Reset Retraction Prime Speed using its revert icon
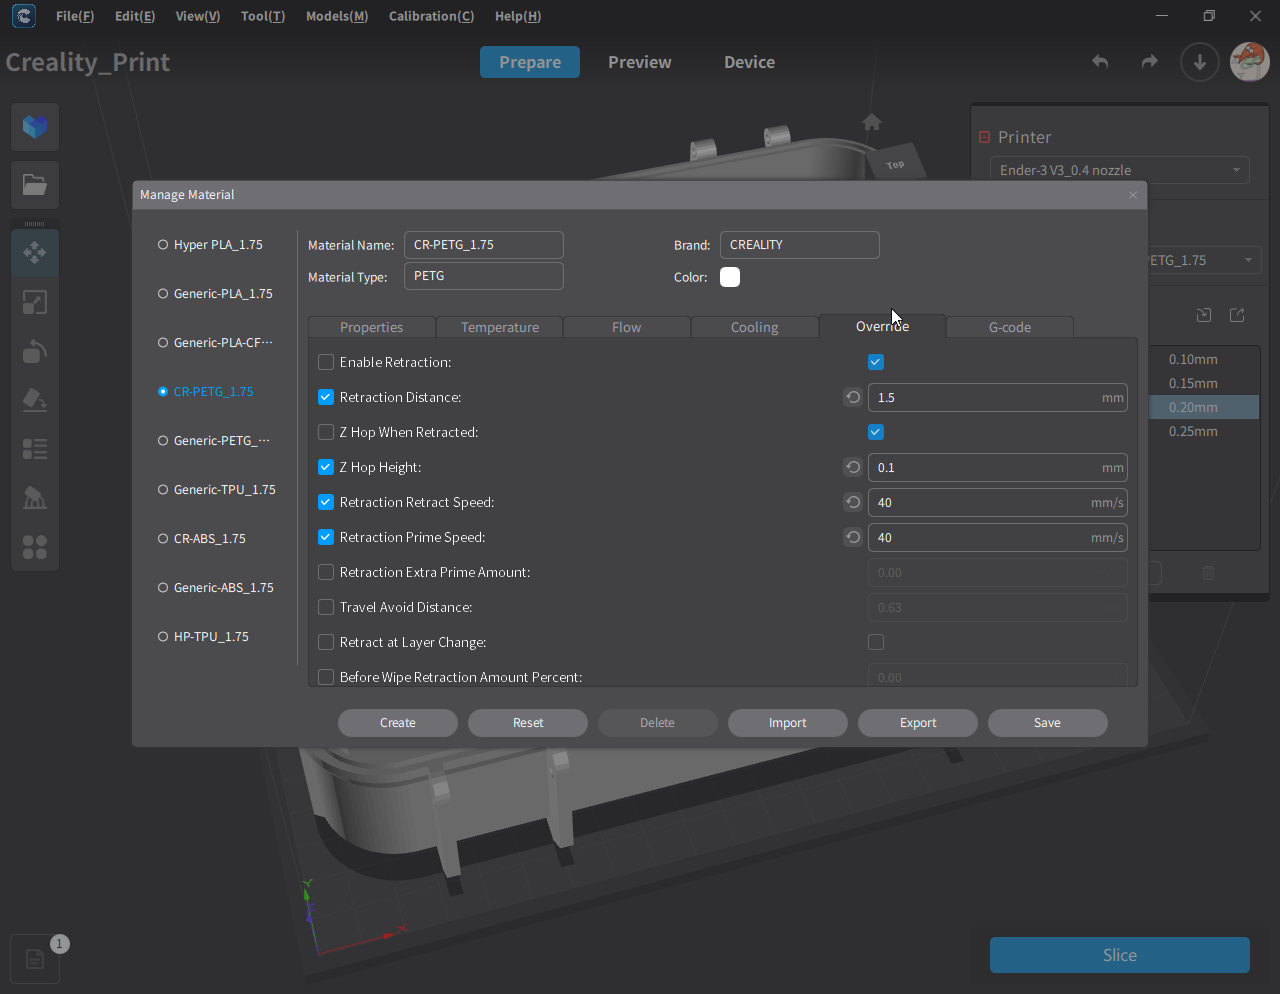 click(853, 537)
